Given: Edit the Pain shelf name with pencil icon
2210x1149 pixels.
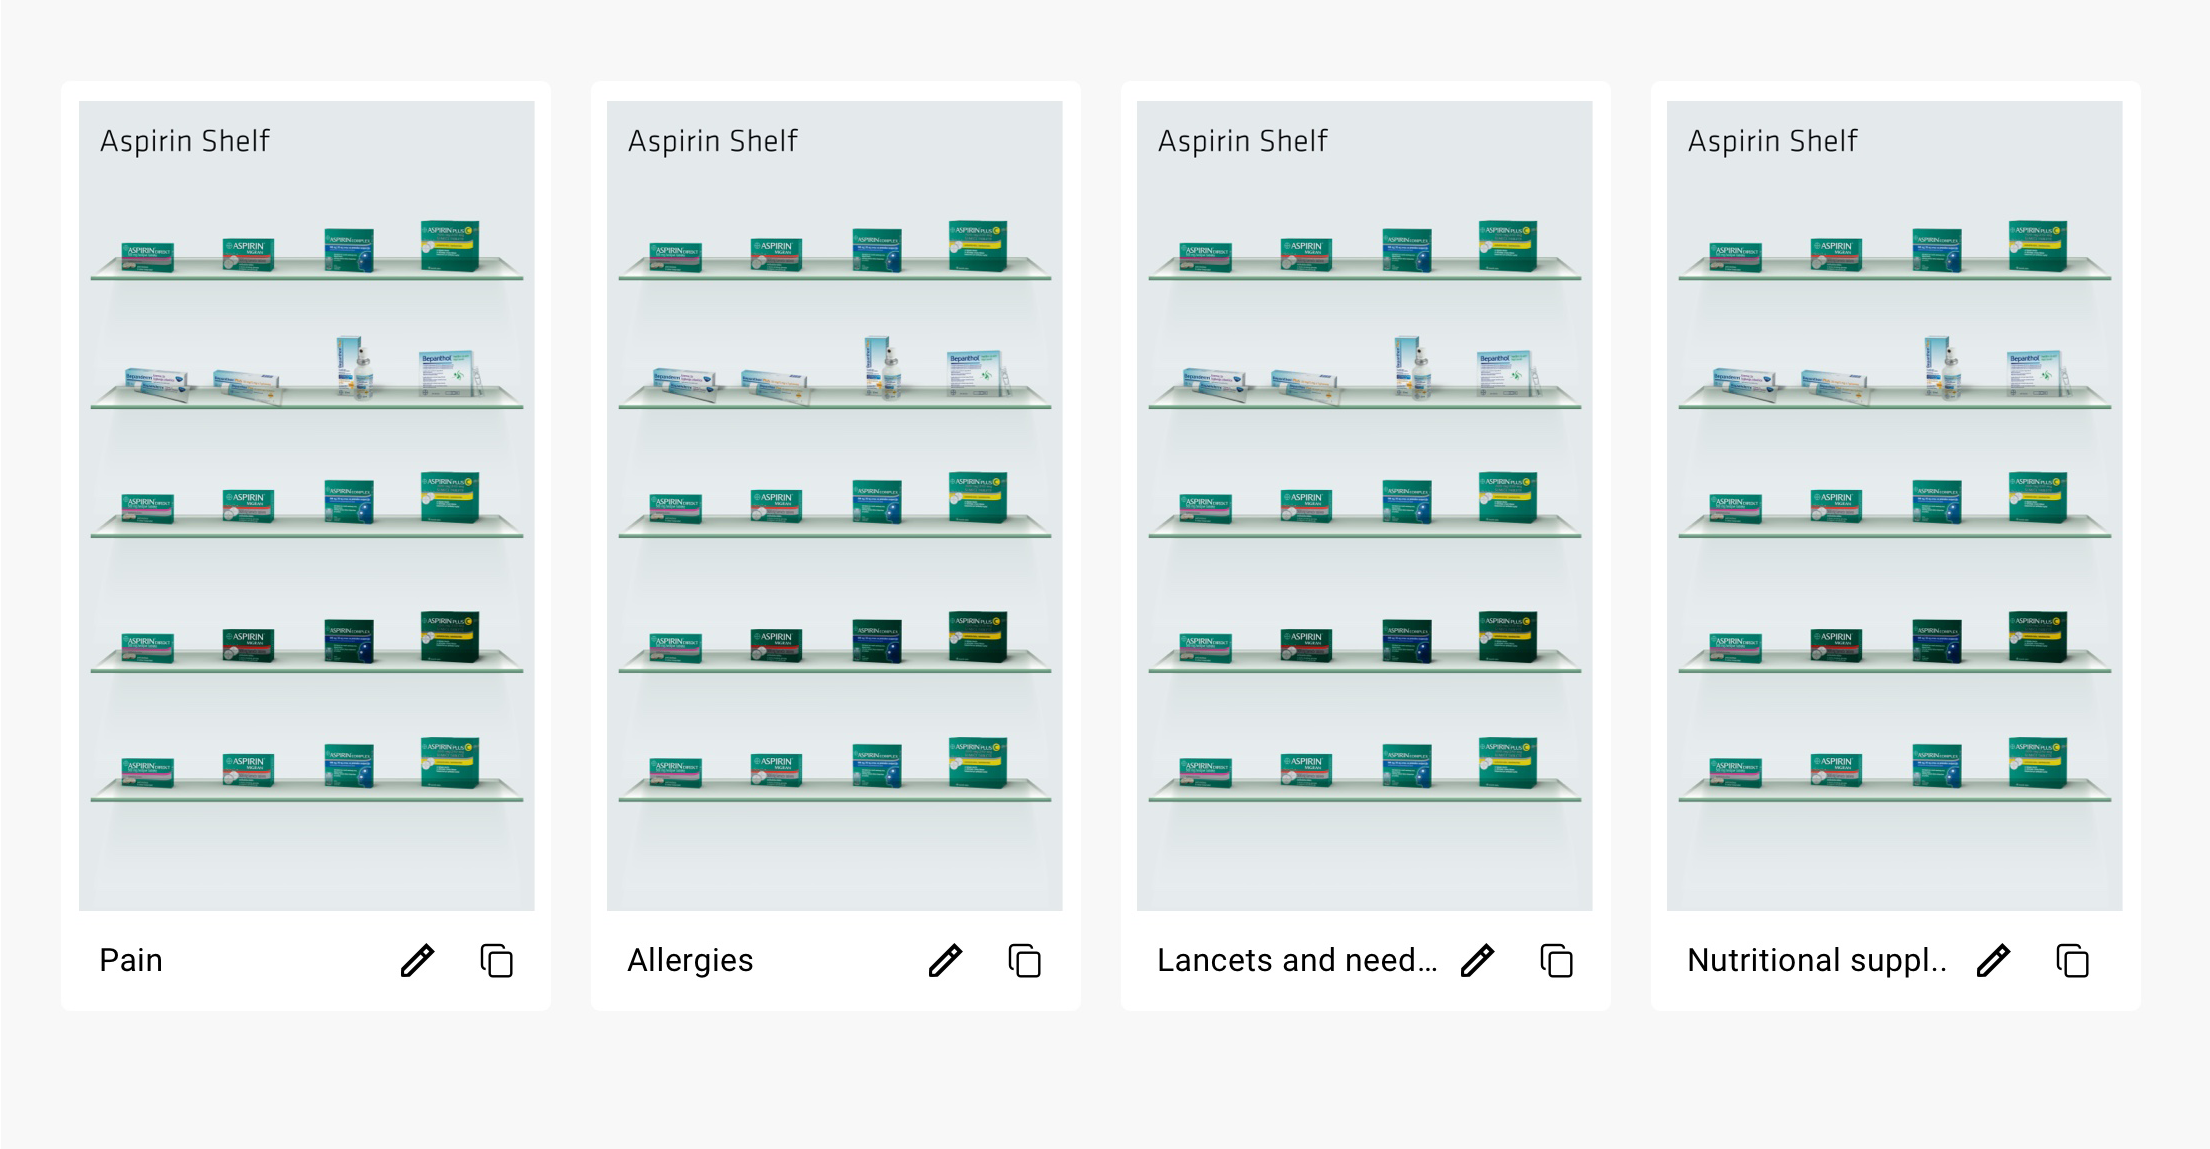Looking at the screenshot, I should coord(417,960).
